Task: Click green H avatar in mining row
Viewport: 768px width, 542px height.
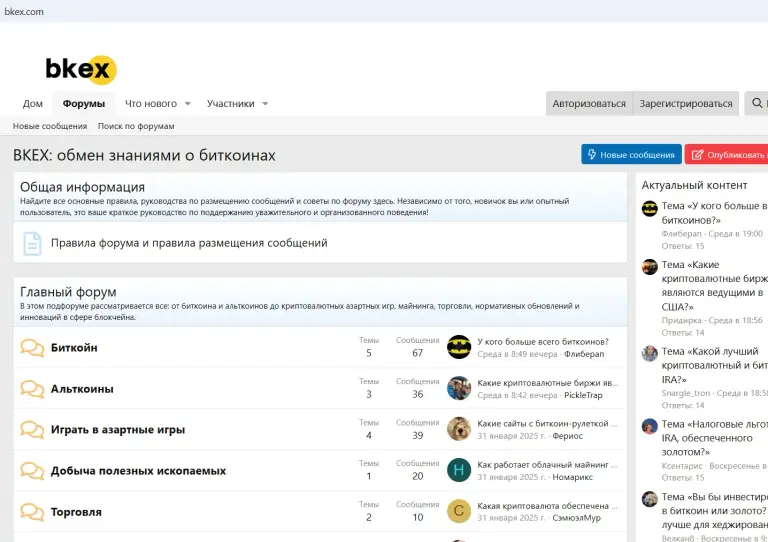Action: [x=459, y=470]
